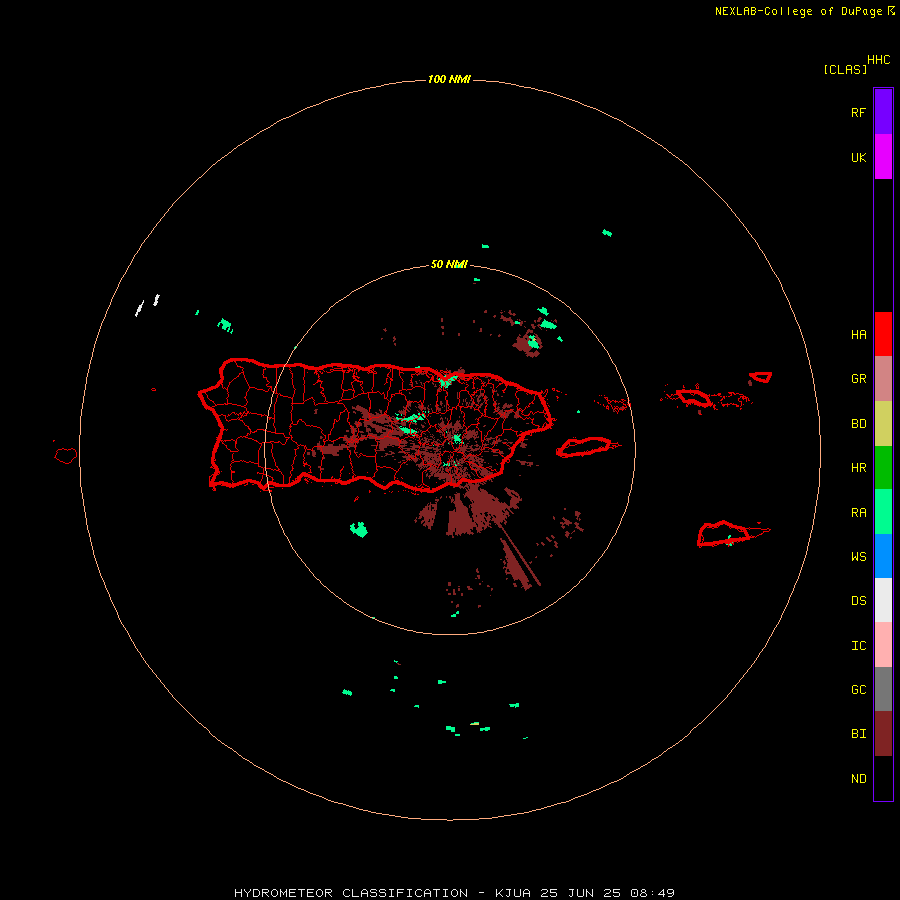Click the Mona island outline in the far west
Screen dimensions: 900x900
click(x=65, y=456)
